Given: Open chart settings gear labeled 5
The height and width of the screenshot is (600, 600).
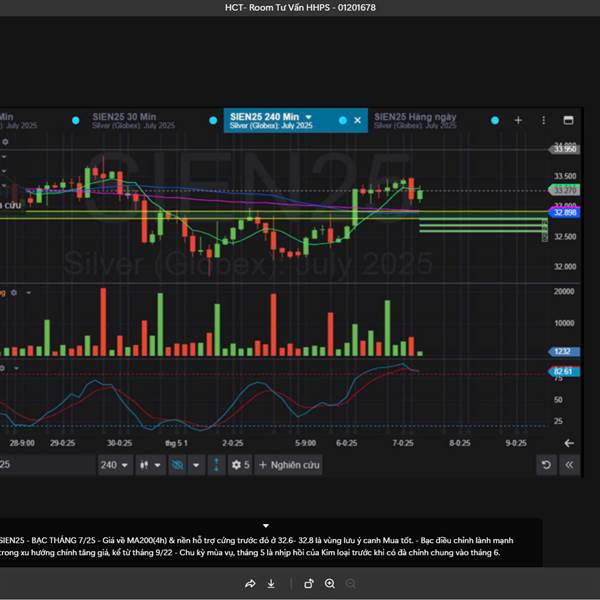Looking at the screenshot, I should tap(240, 465).
